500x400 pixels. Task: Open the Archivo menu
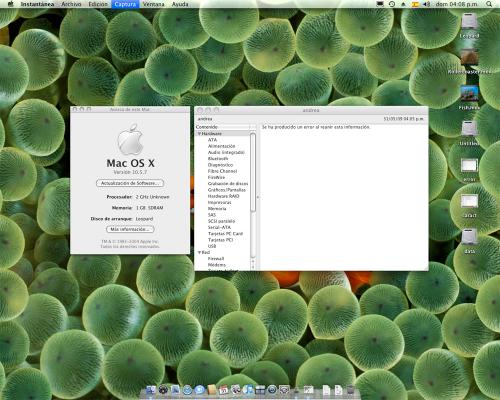click(71, 4)
